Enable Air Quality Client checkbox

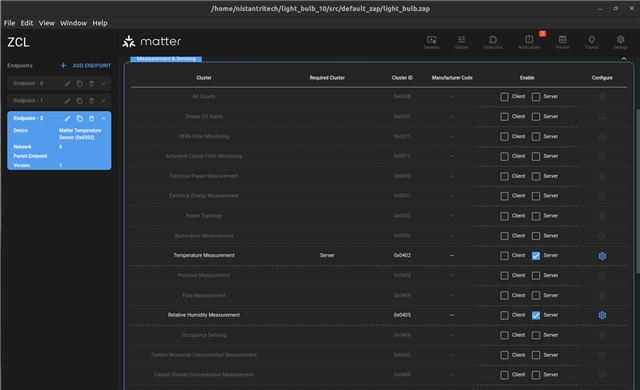tap(504, 97)
